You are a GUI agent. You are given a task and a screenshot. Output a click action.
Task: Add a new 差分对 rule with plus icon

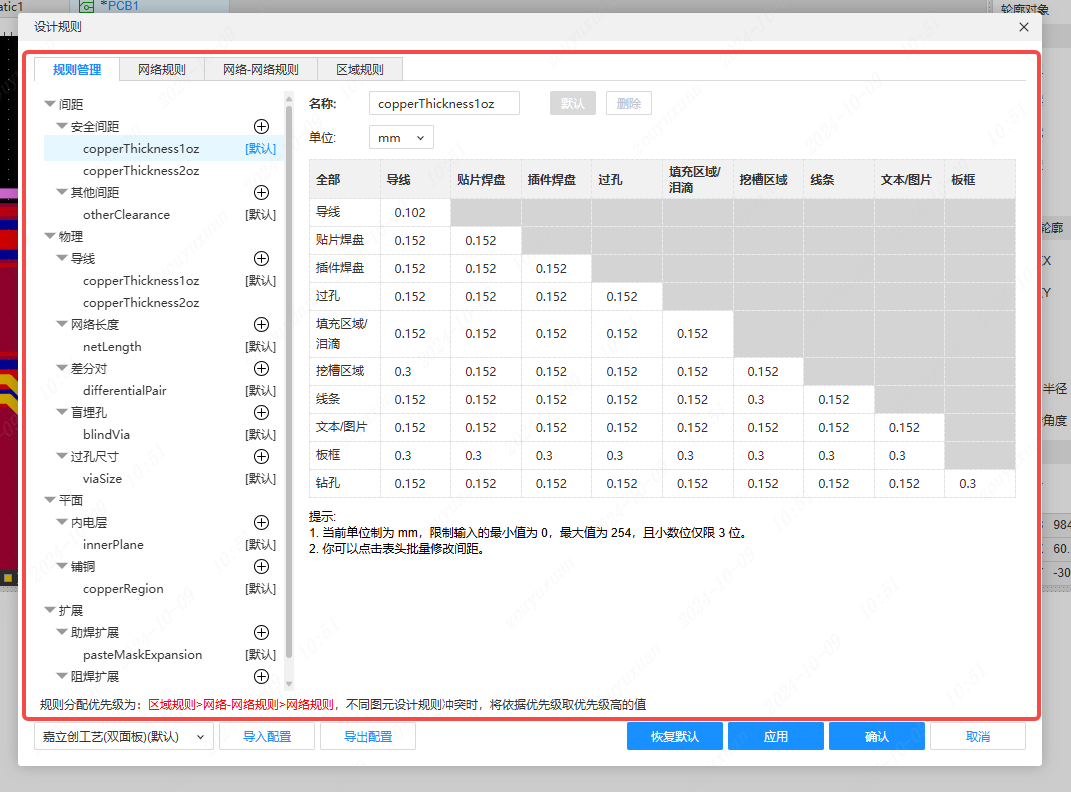(261, 369)
